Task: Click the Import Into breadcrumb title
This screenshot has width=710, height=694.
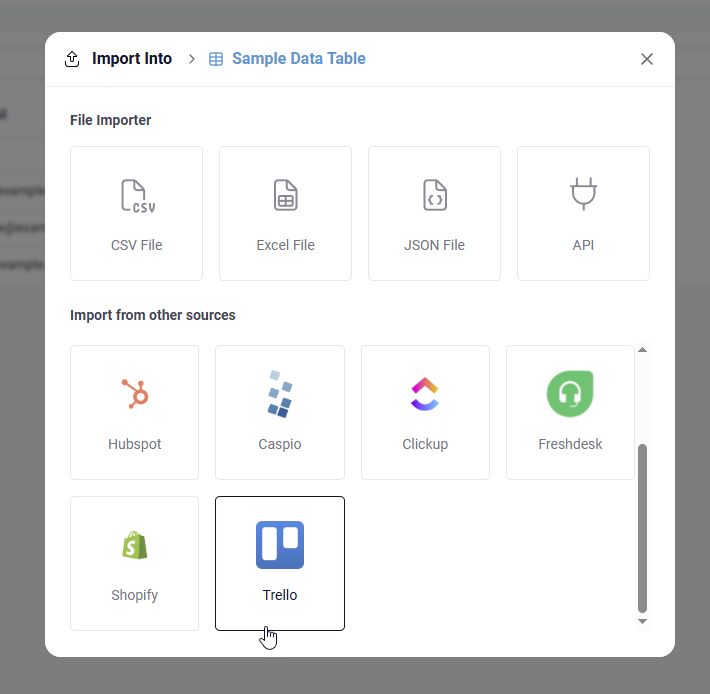Action: click(x=132, y=59)
